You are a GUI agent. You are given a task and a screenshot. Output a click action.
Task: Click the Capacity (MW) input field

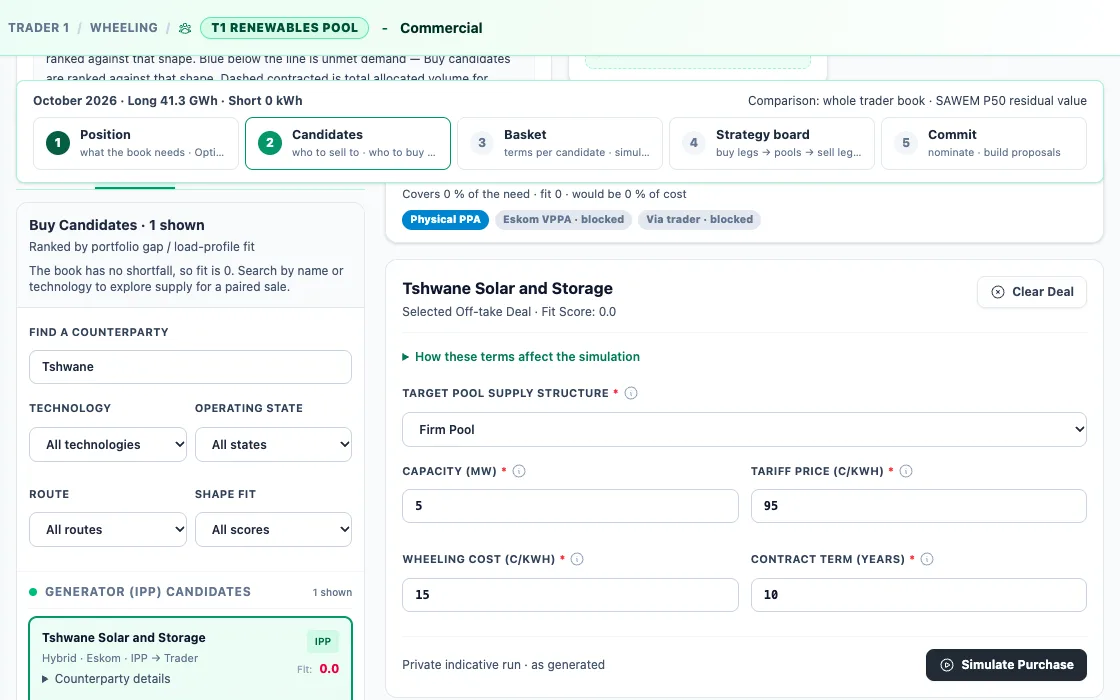tap(570, 506)
